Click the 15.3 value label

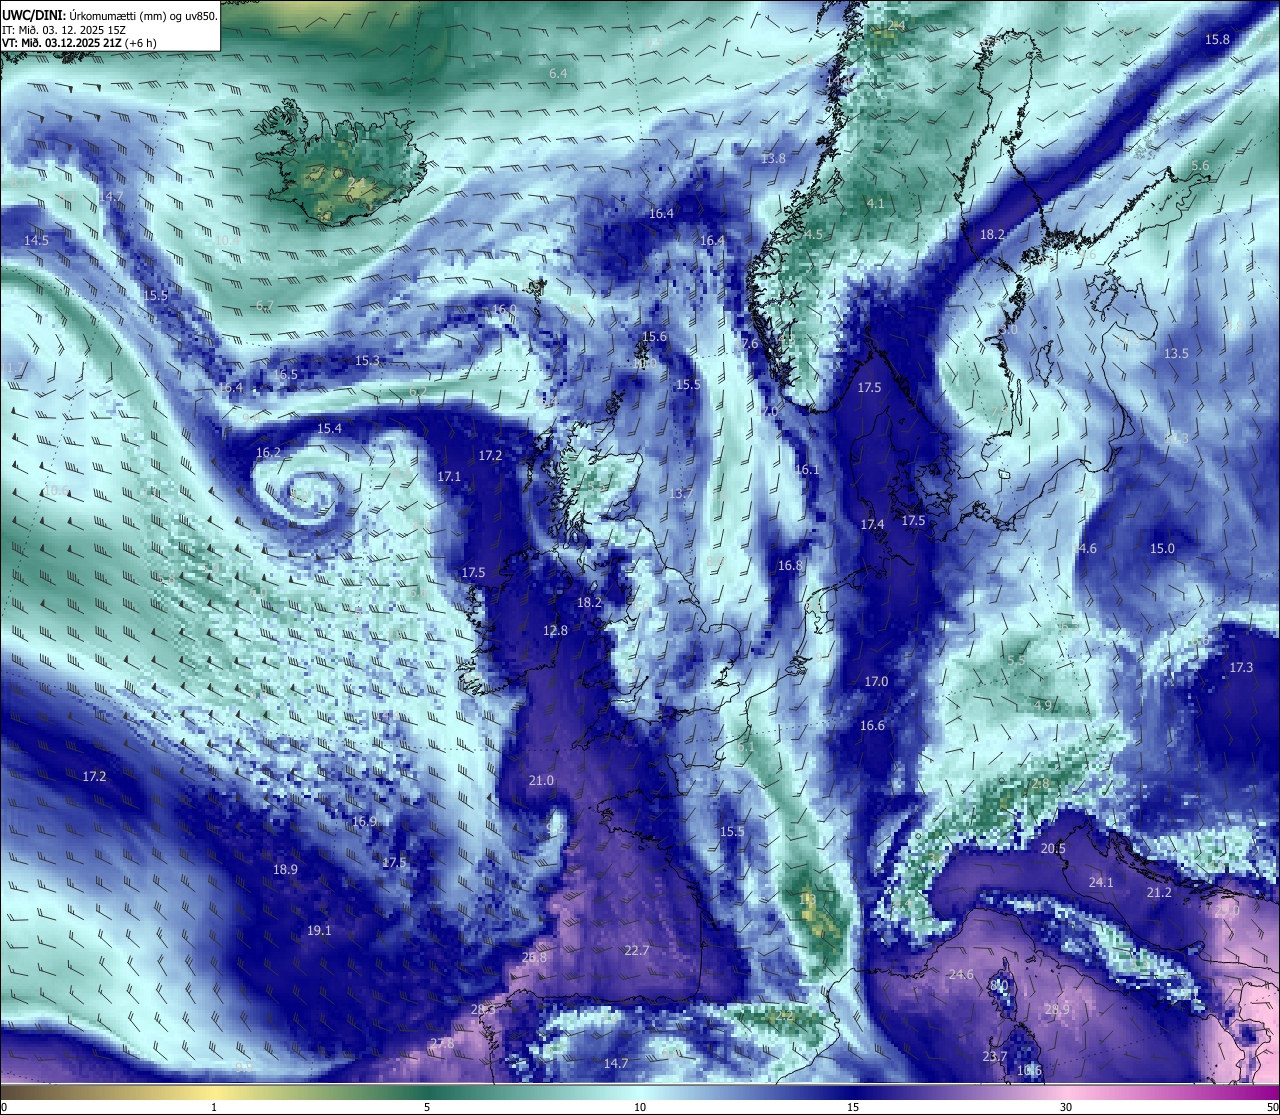click(x=367, y=360)
